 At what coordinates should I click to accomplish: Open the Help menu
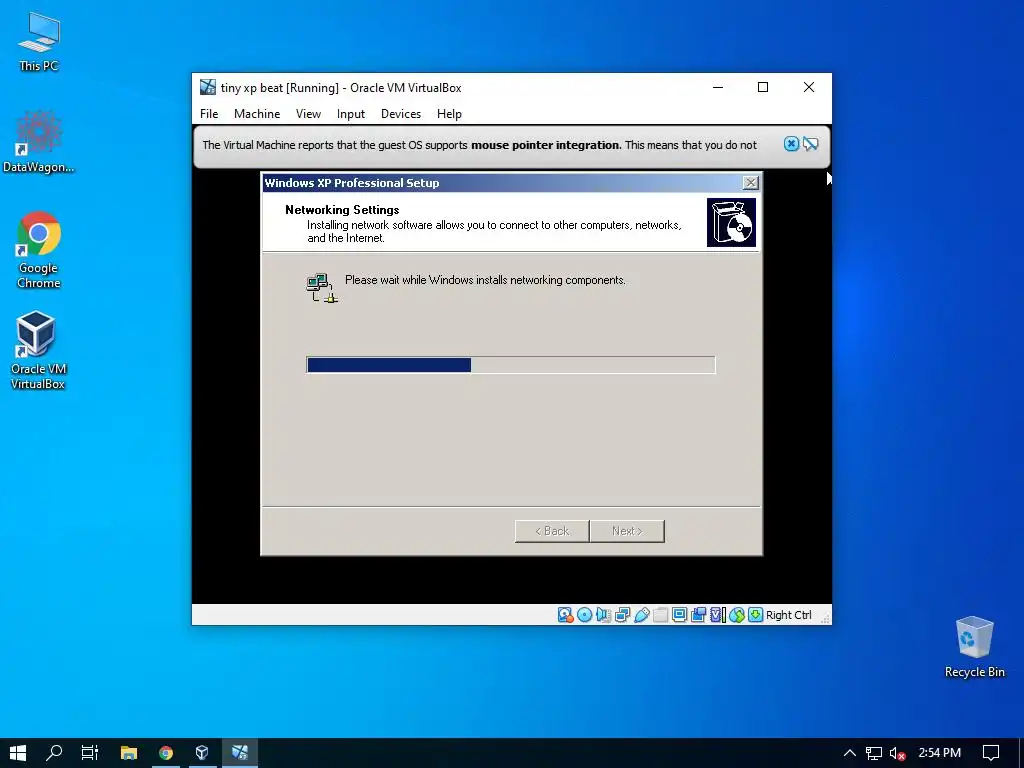coord(449,114)
